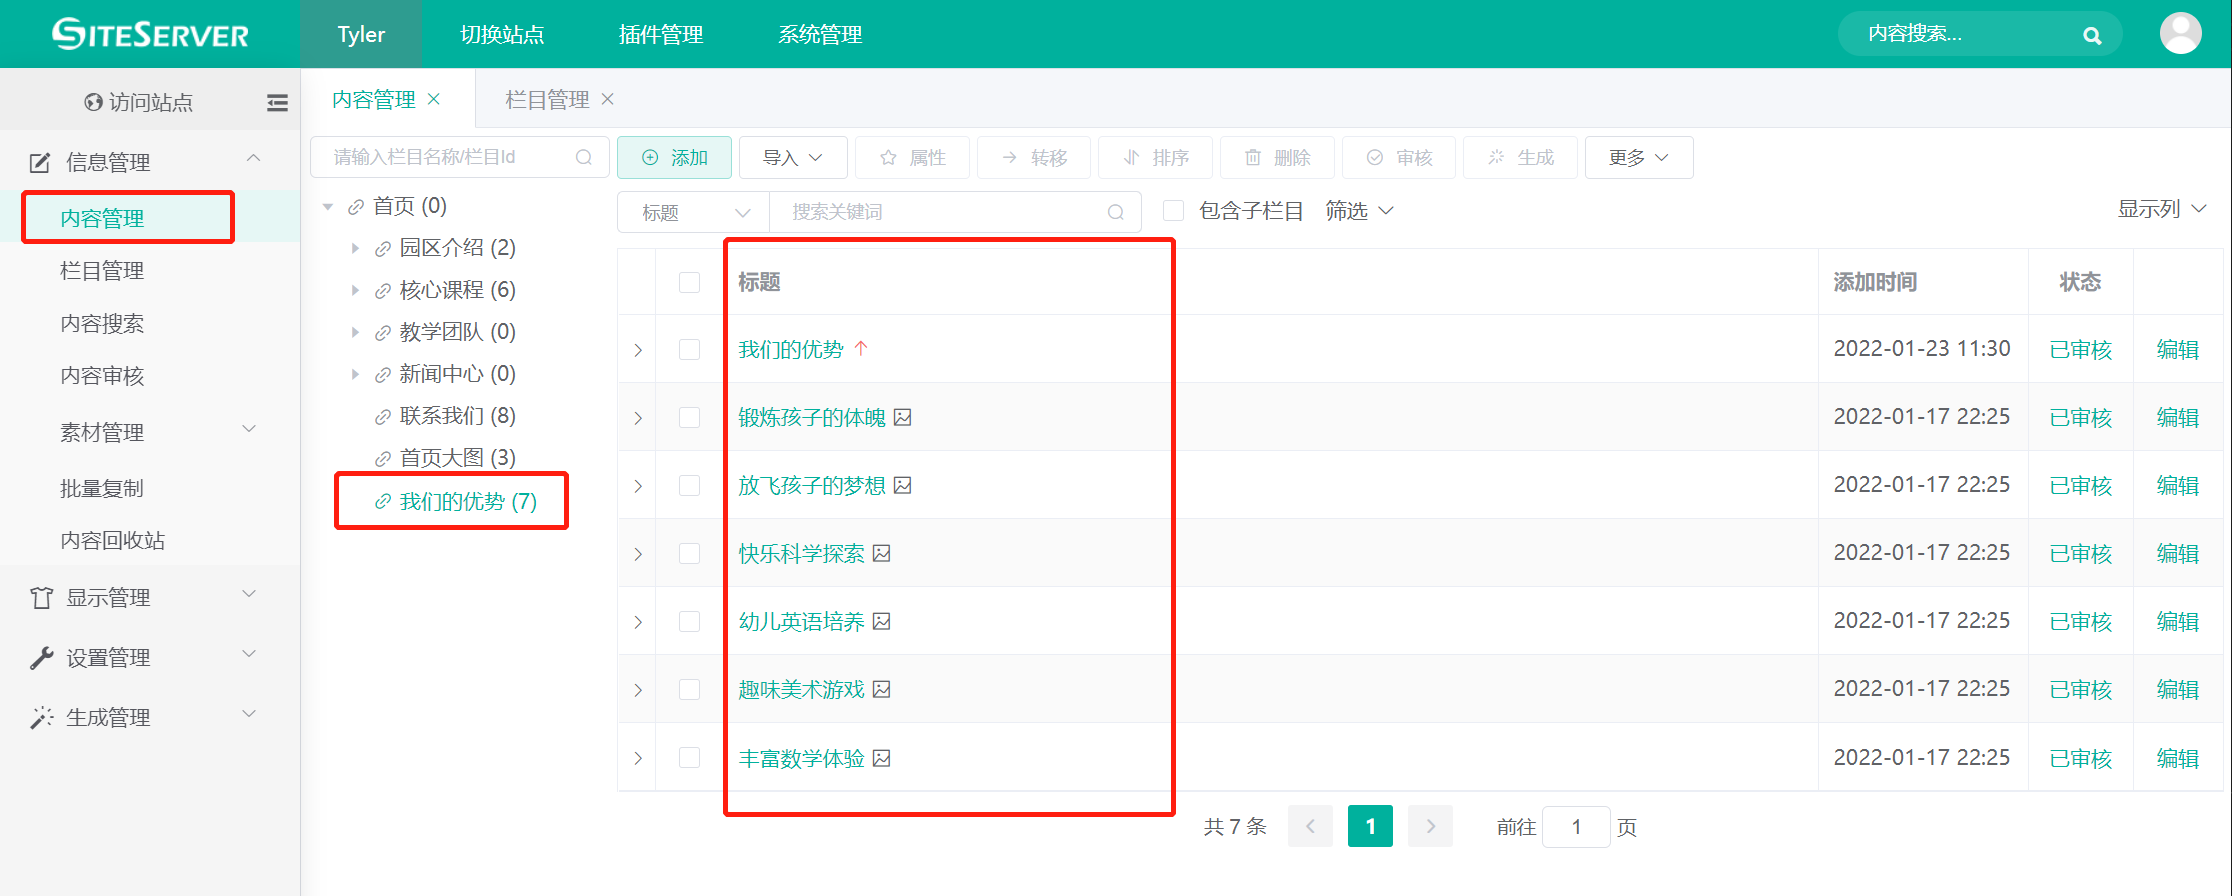This screenshot has width=2232, height=896.
Task: Click the user avatar icon
Action: click(2180, 34)
